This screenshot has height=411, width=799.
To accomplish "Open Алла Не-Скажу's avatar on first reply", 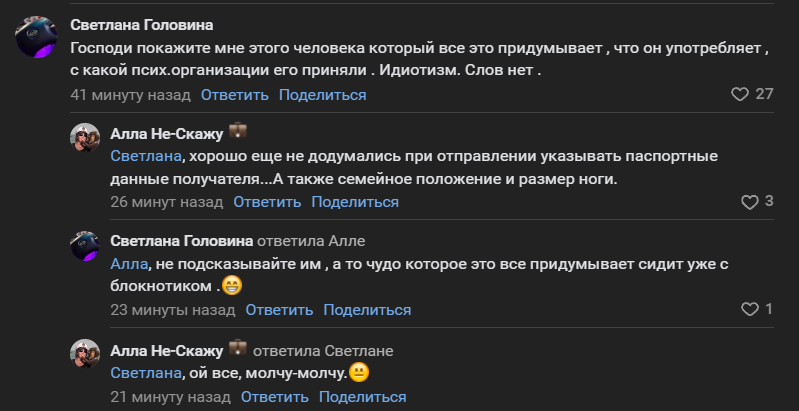I will point(85,141).
